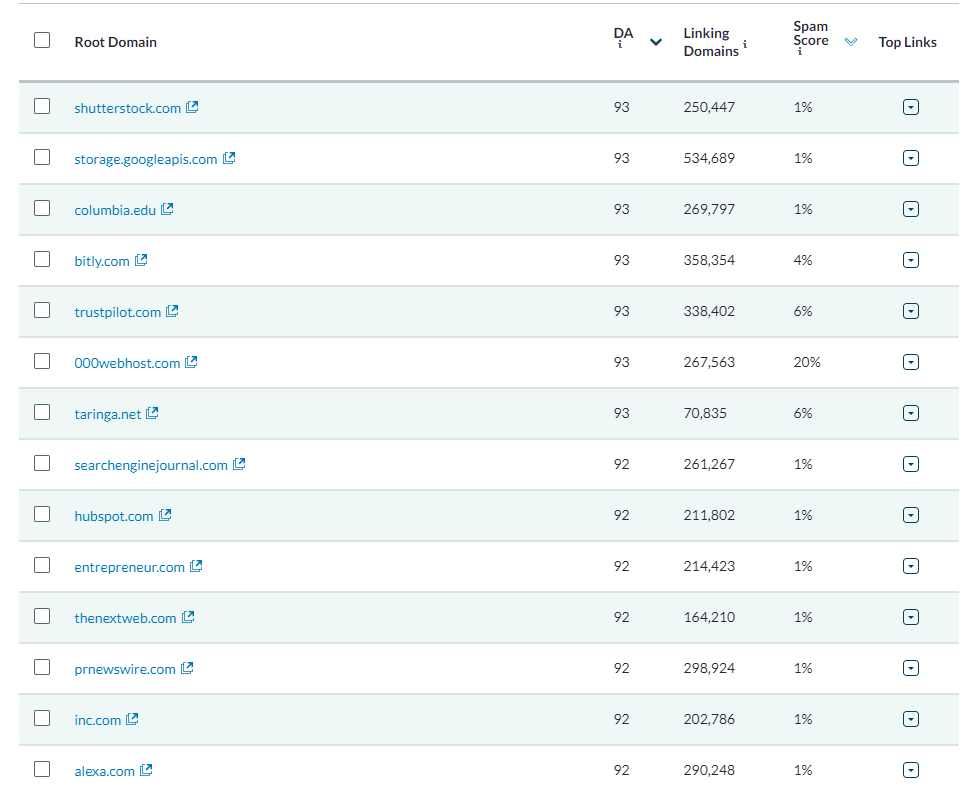
Task: Open 000webhost.com external link icon
Action: tap(191, 362)
